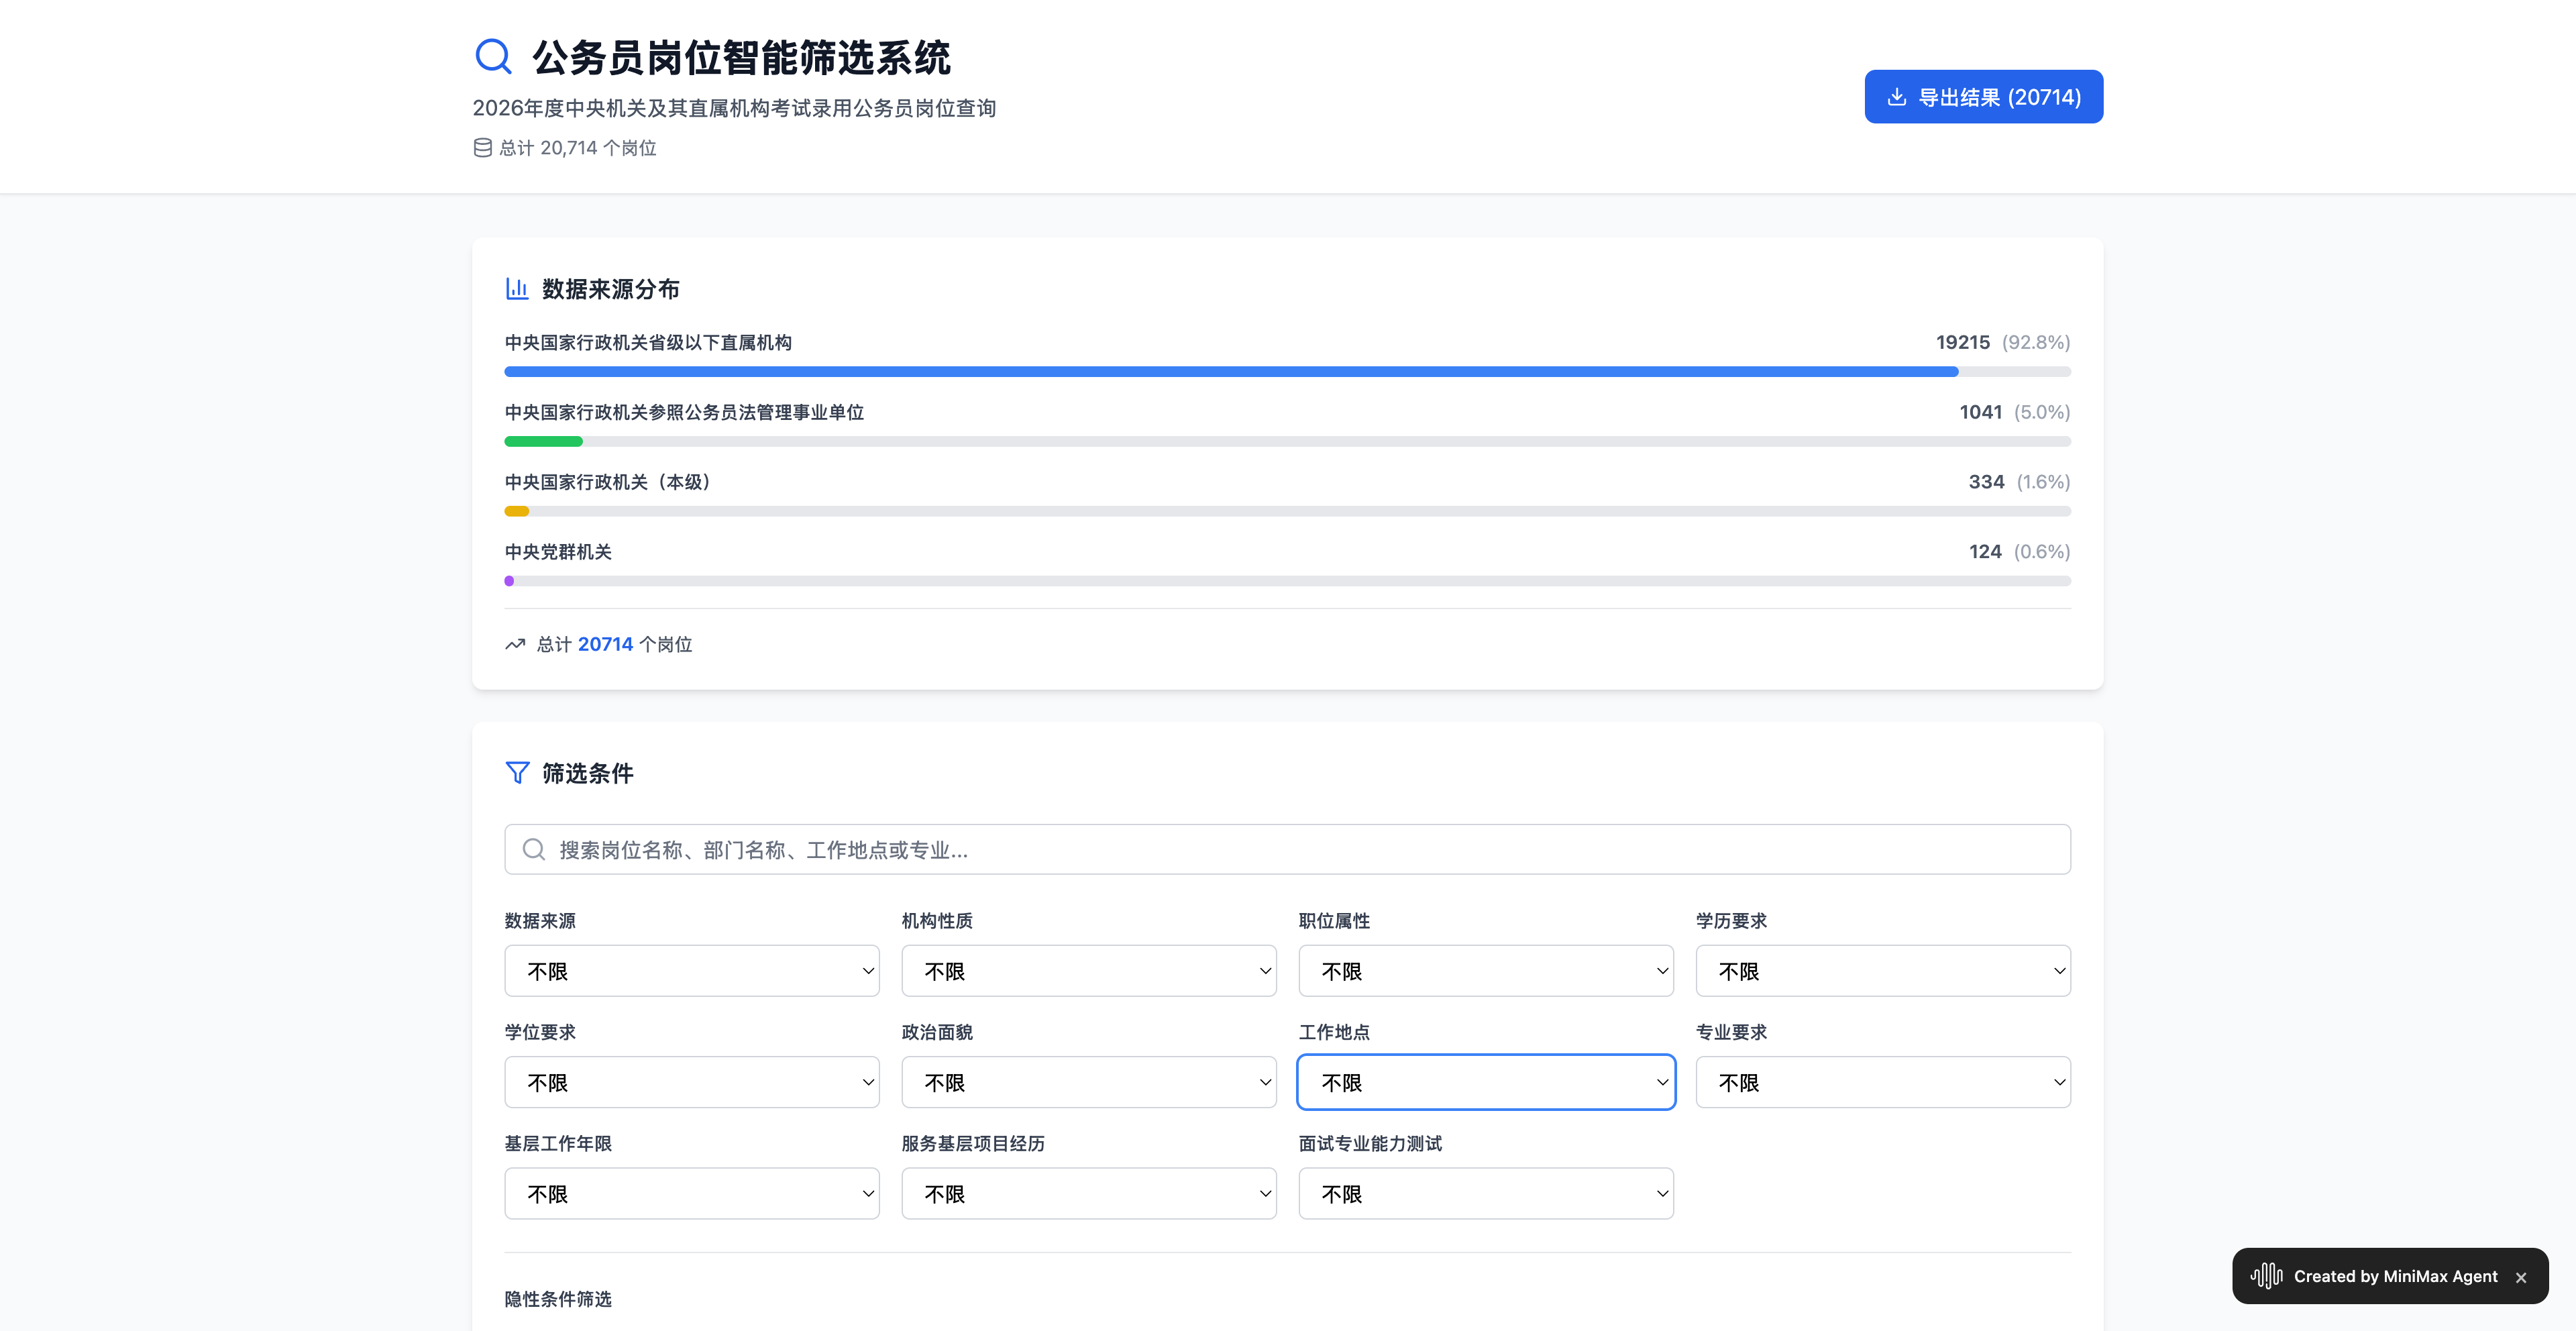2576x1331 pixels.
Task: Click the search icon inside the search box
Action: pos(534,850)
